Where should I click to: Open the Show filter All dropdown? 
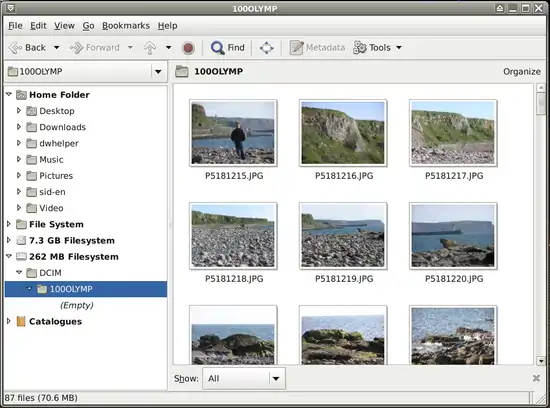point(244,379)
